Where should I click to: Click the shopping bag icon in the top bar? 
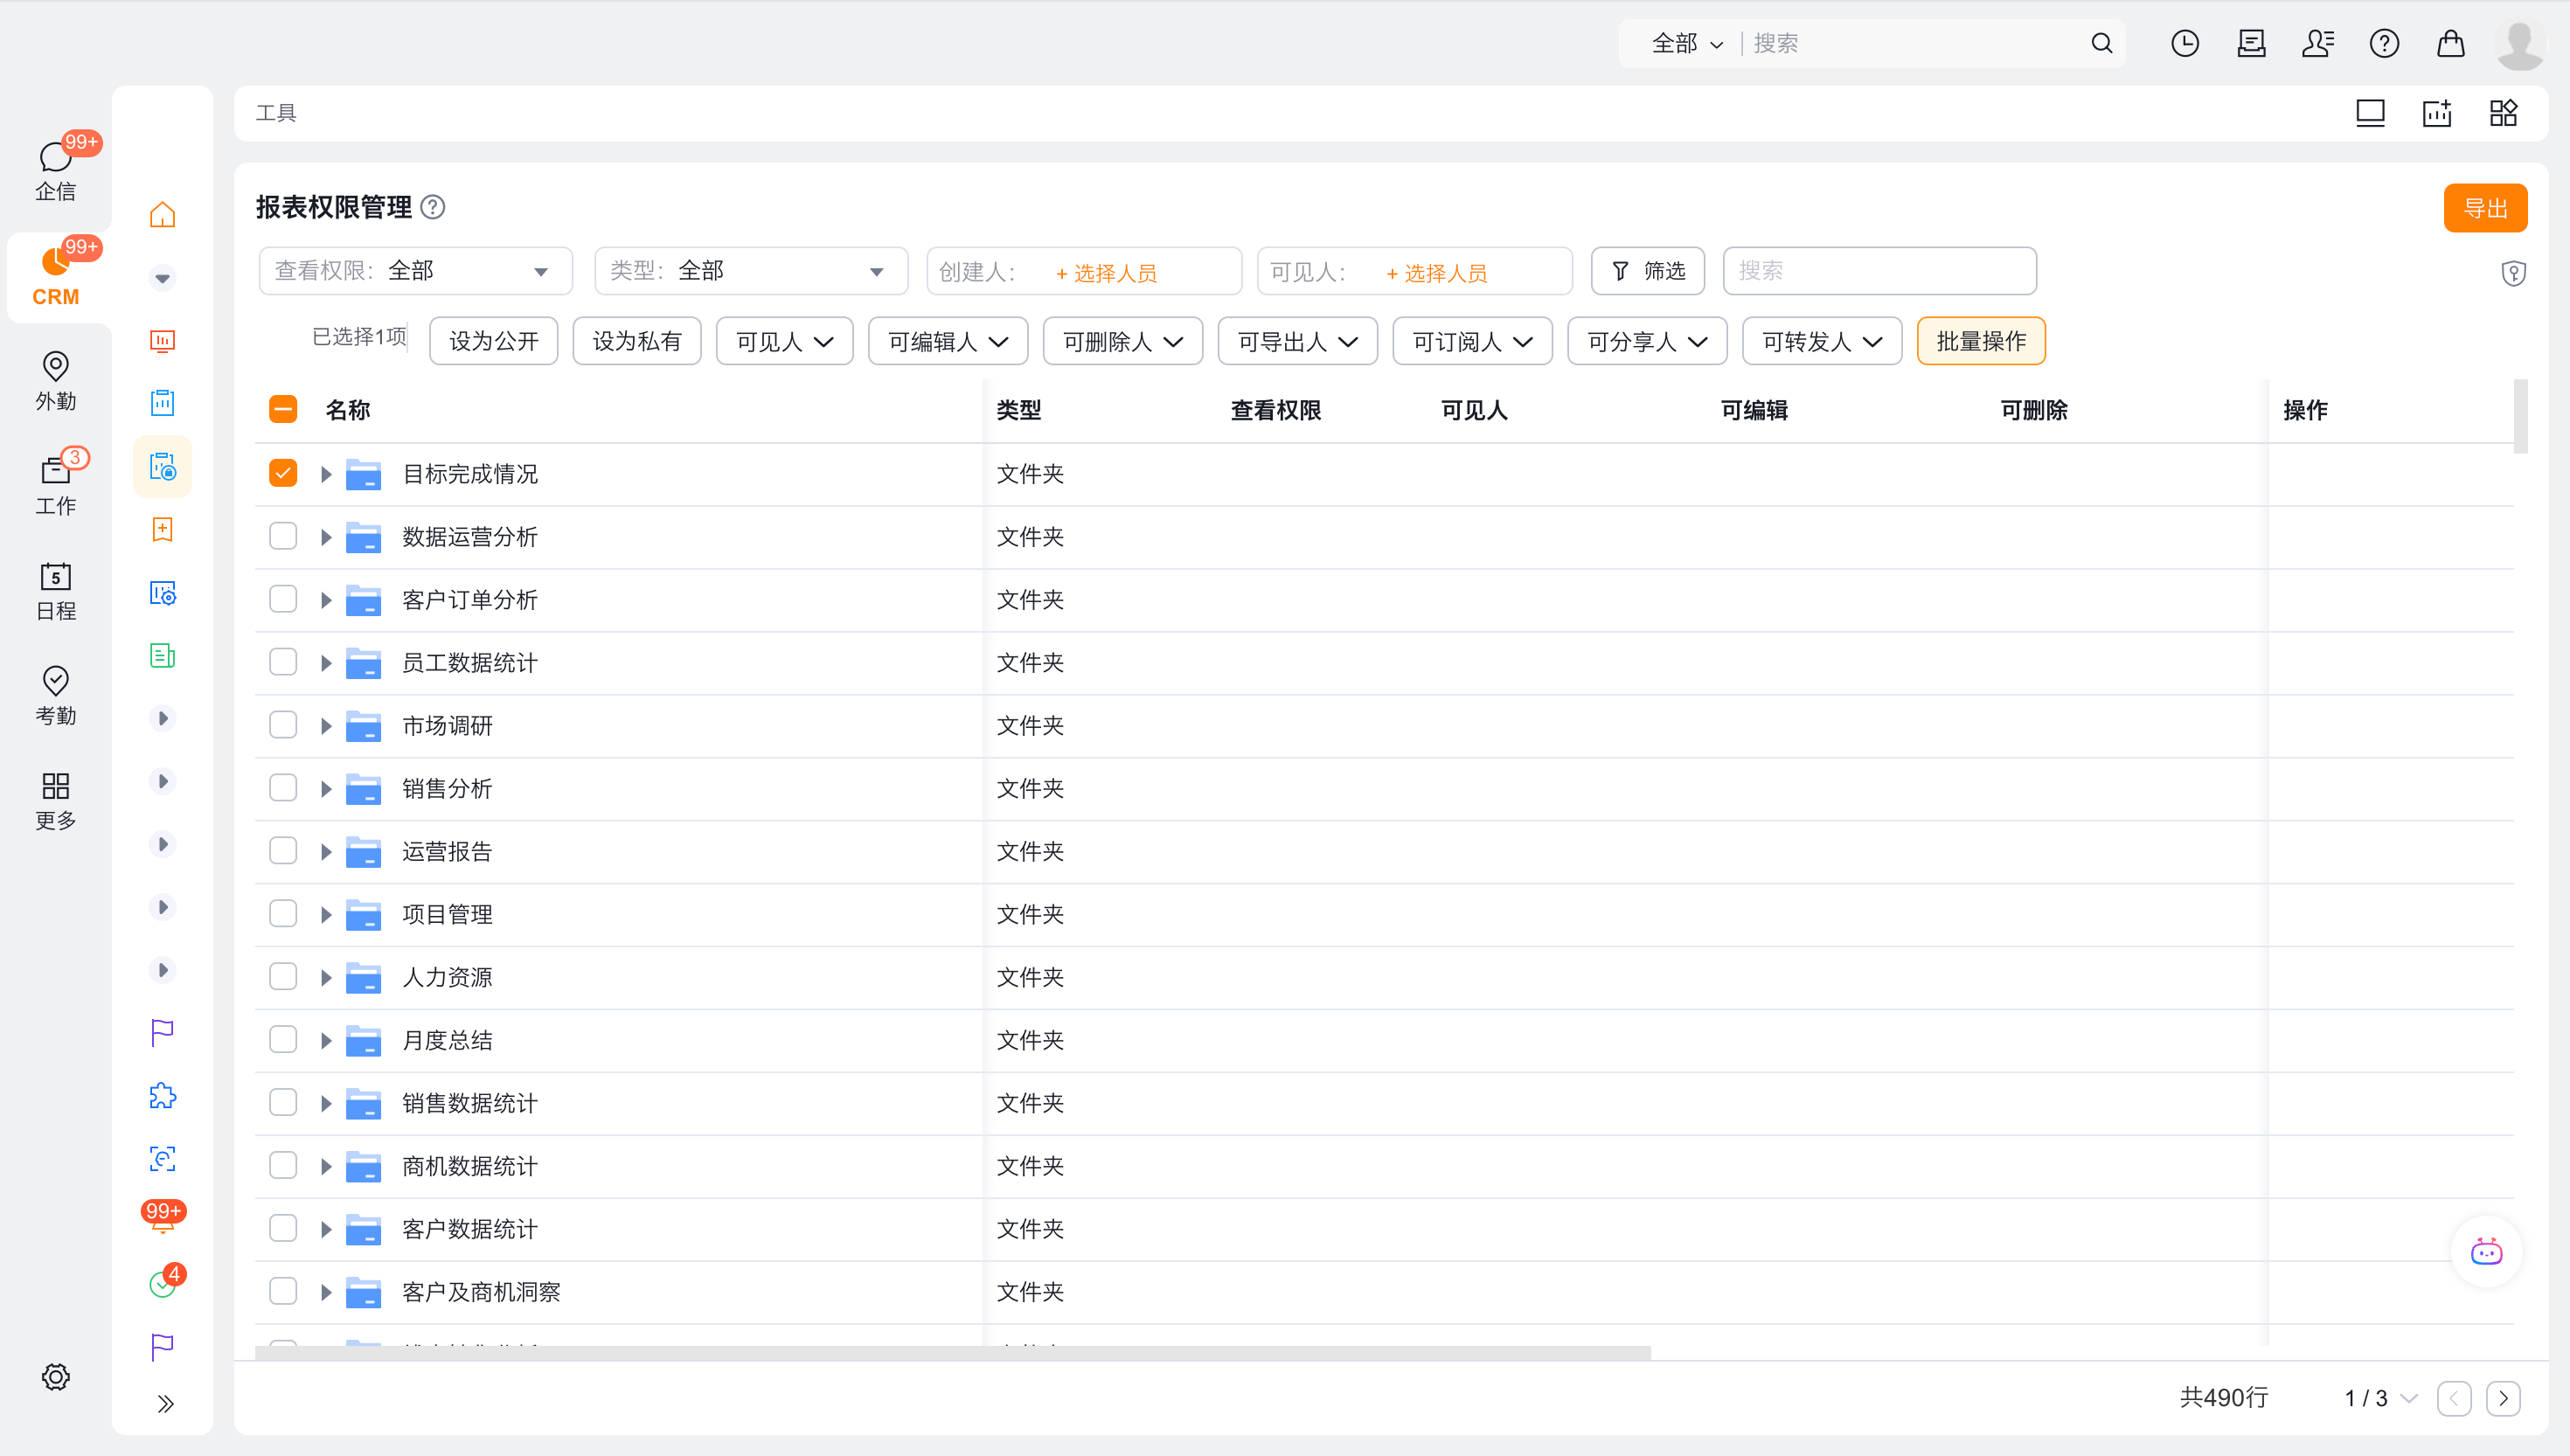coord(2450,43)
